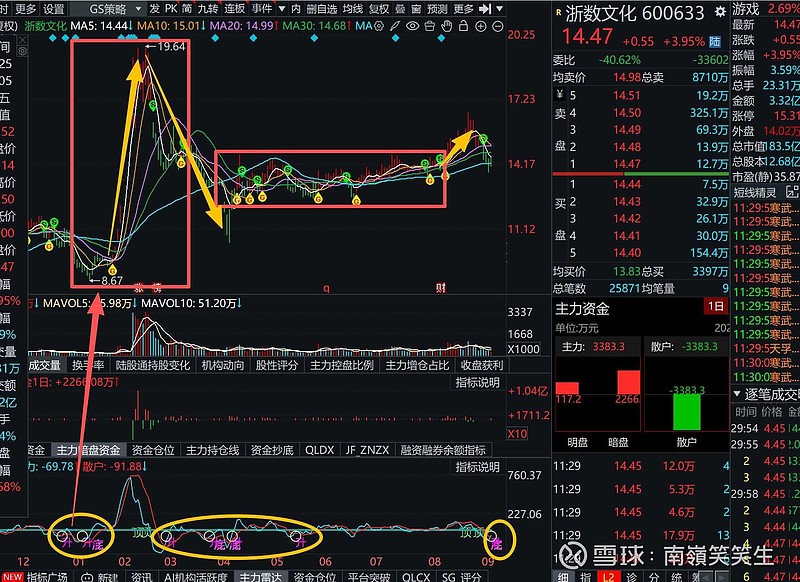Click the 窗 window button

pyautogui.click(x=416, y=9)
